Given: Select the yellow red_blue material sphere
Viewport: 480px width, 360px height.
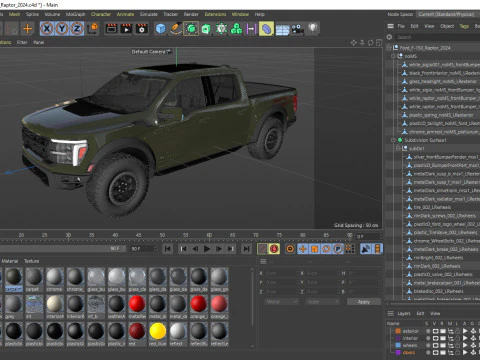Looking at the screenshot, I should (x=158, y=331).
